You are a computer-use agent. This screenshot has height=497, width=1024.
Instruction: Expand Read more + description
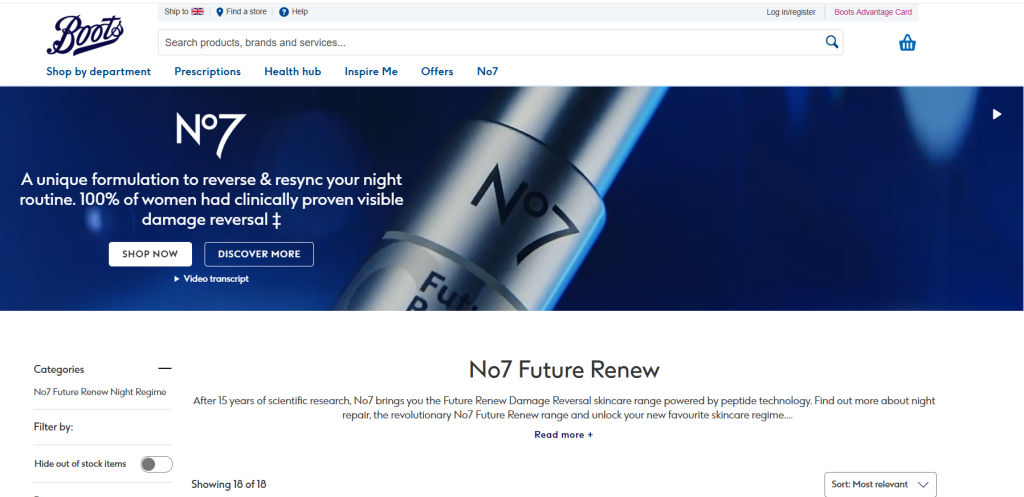click(564, 434)
